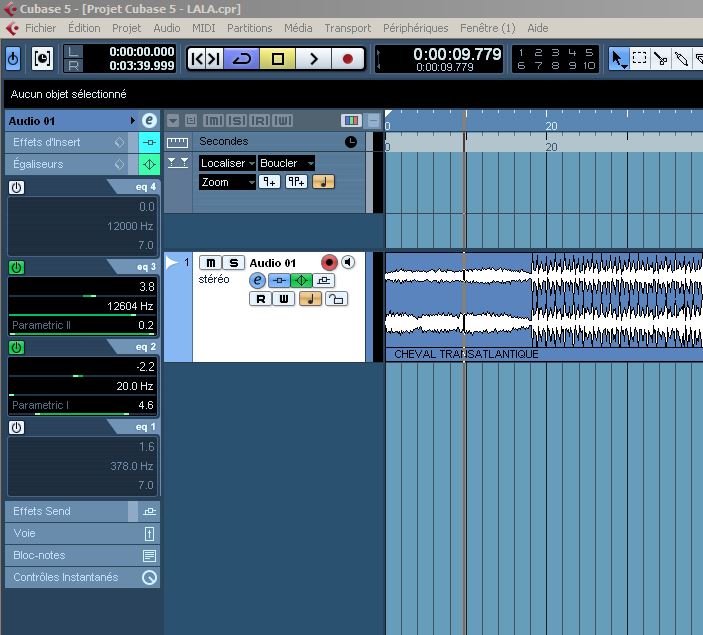Click inserts state icon on Audio 01 track
Screen dimensions: 703x635
279,281
